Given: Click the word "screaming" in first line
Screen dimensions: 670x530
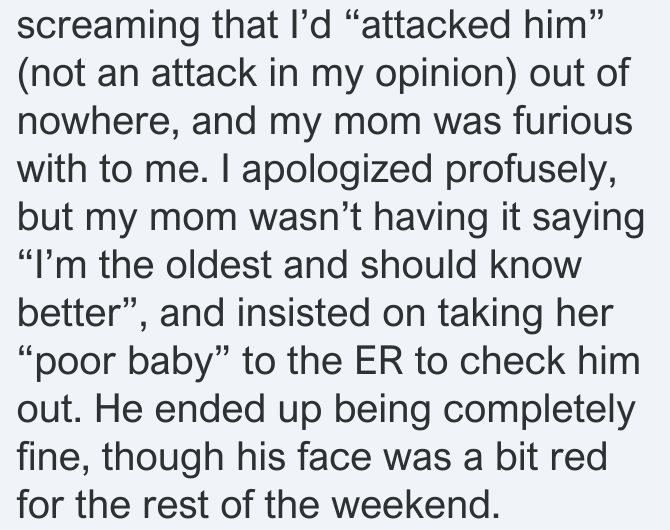Looking at the screenshot, I should [x=108, y=26].
